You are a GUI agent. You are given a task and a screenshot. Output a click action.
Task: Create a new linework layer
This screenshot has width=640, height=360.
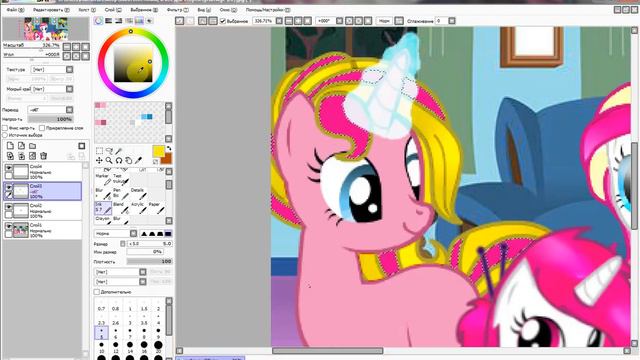pyautogui.click(x=21, y=146)
